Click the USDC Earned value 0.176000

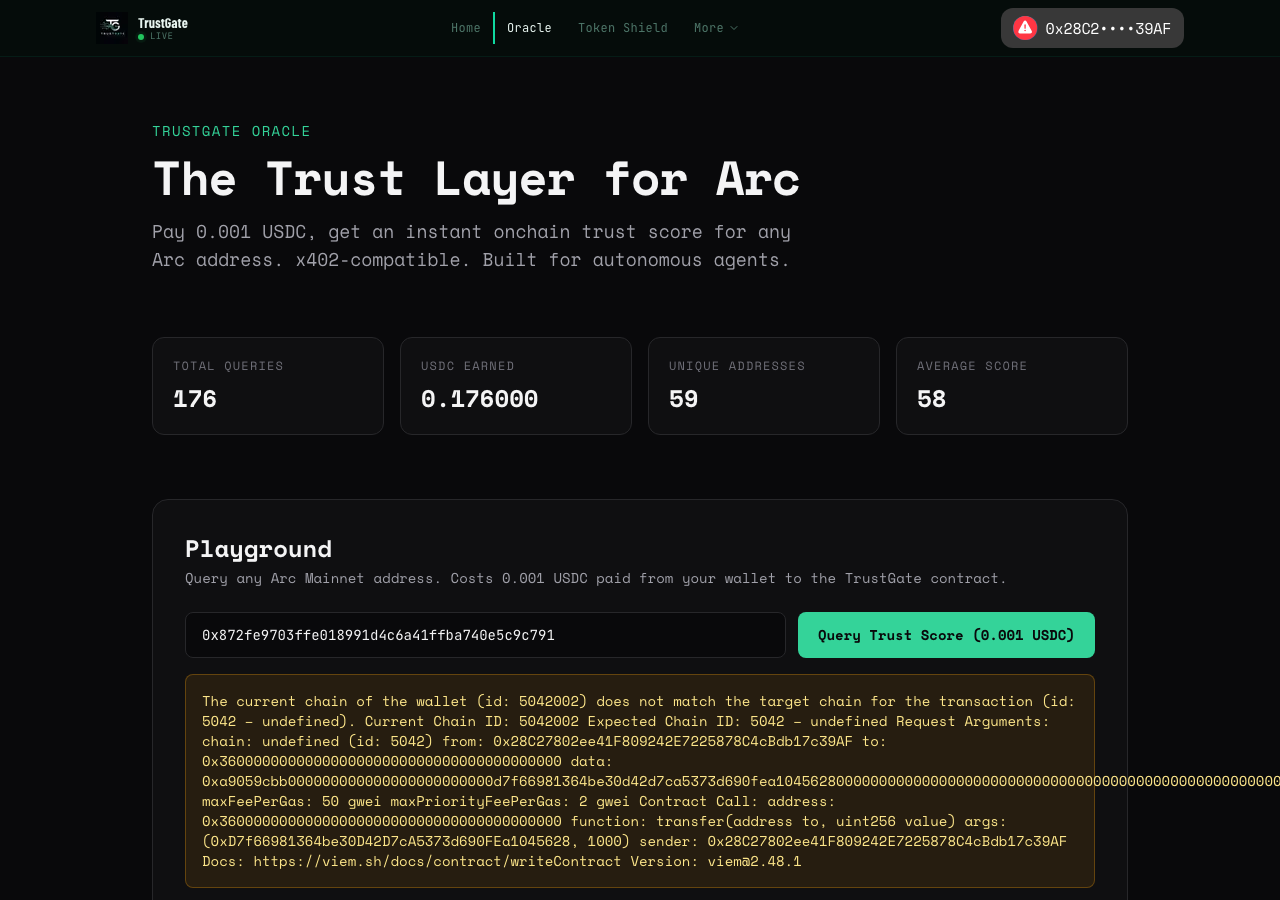pyautogui.click(x=480, y=399)
